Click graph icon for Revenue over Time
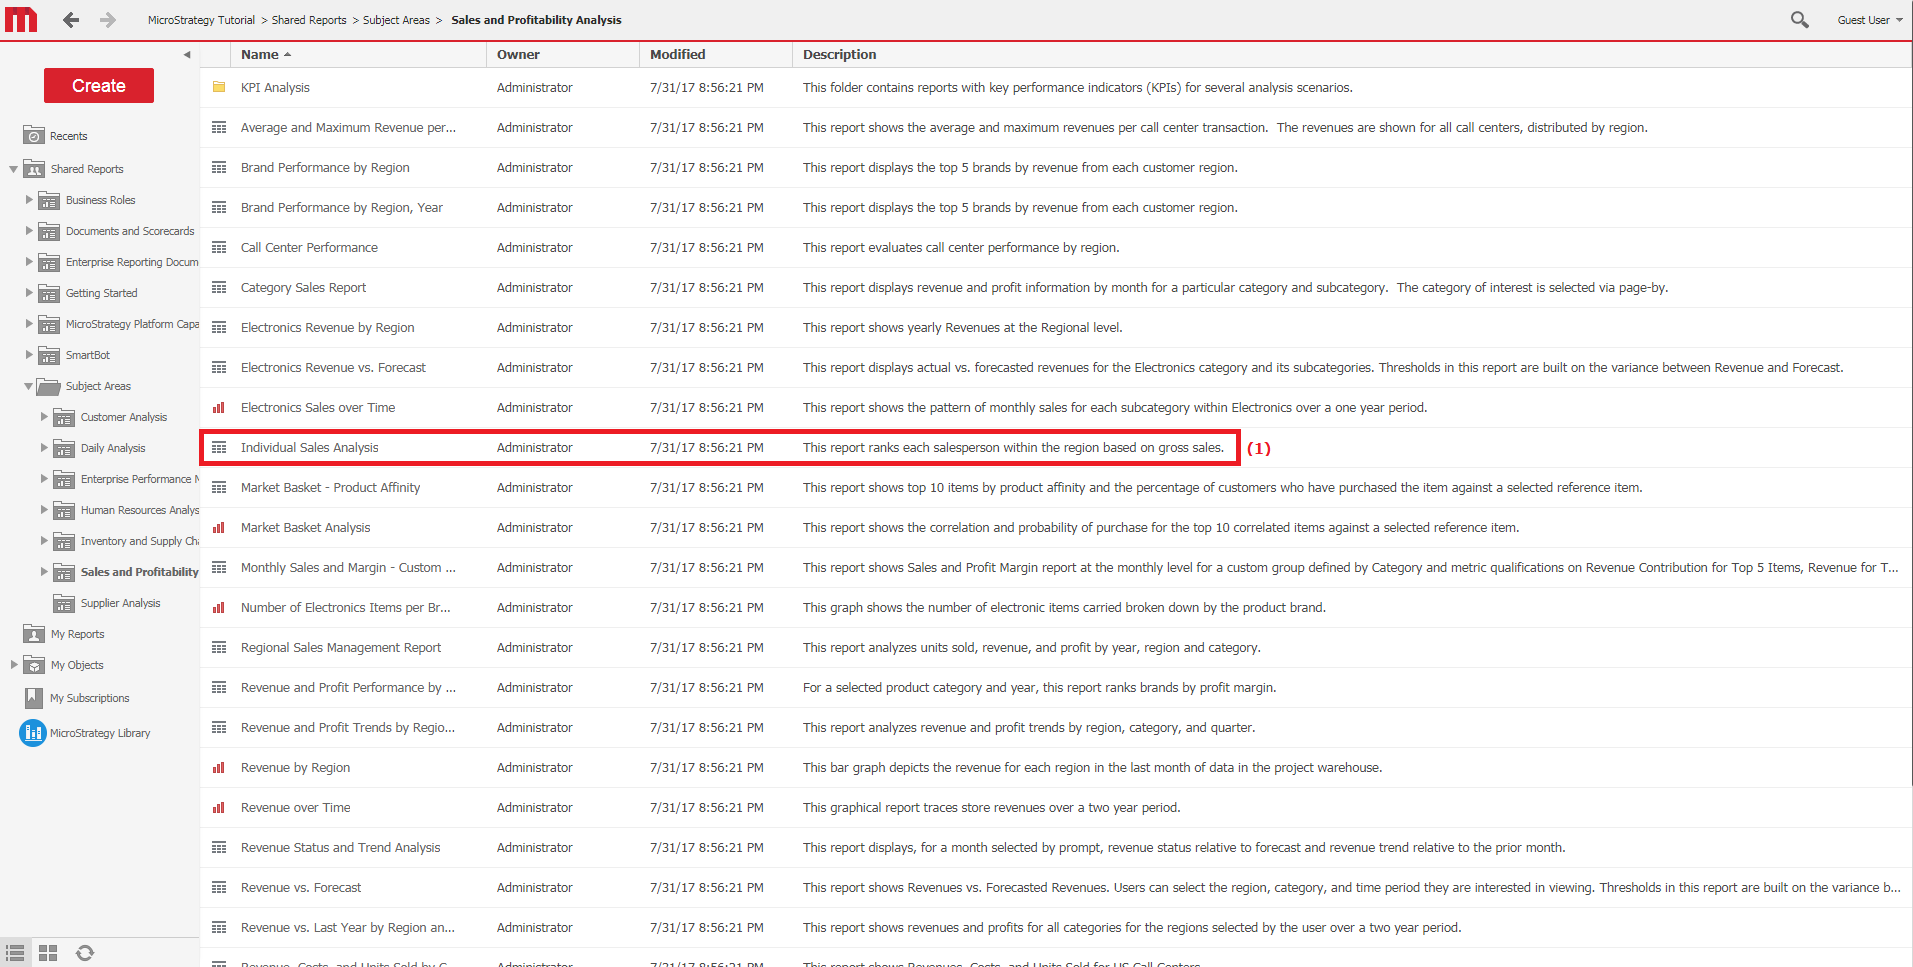The height and width of the screenshot is (967, 1913). [219, 807]
